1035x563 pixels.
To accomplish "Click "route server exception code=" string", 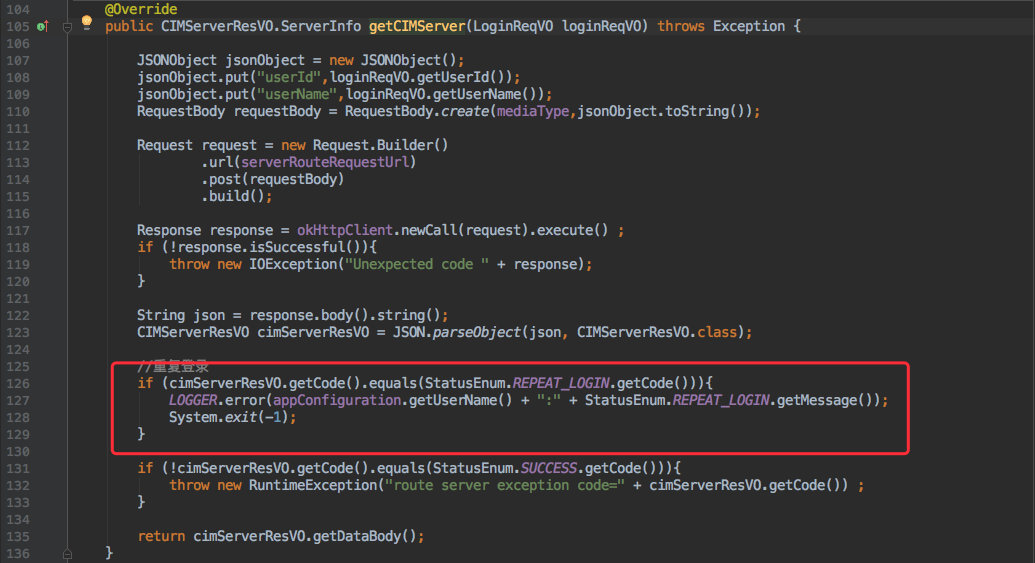I will [x=504, y=486].
